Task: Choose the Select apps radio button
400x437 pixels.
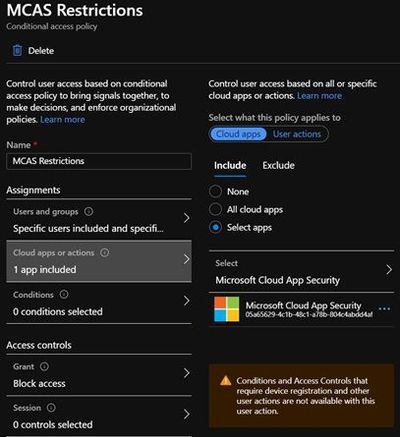Action: (215, 227)
